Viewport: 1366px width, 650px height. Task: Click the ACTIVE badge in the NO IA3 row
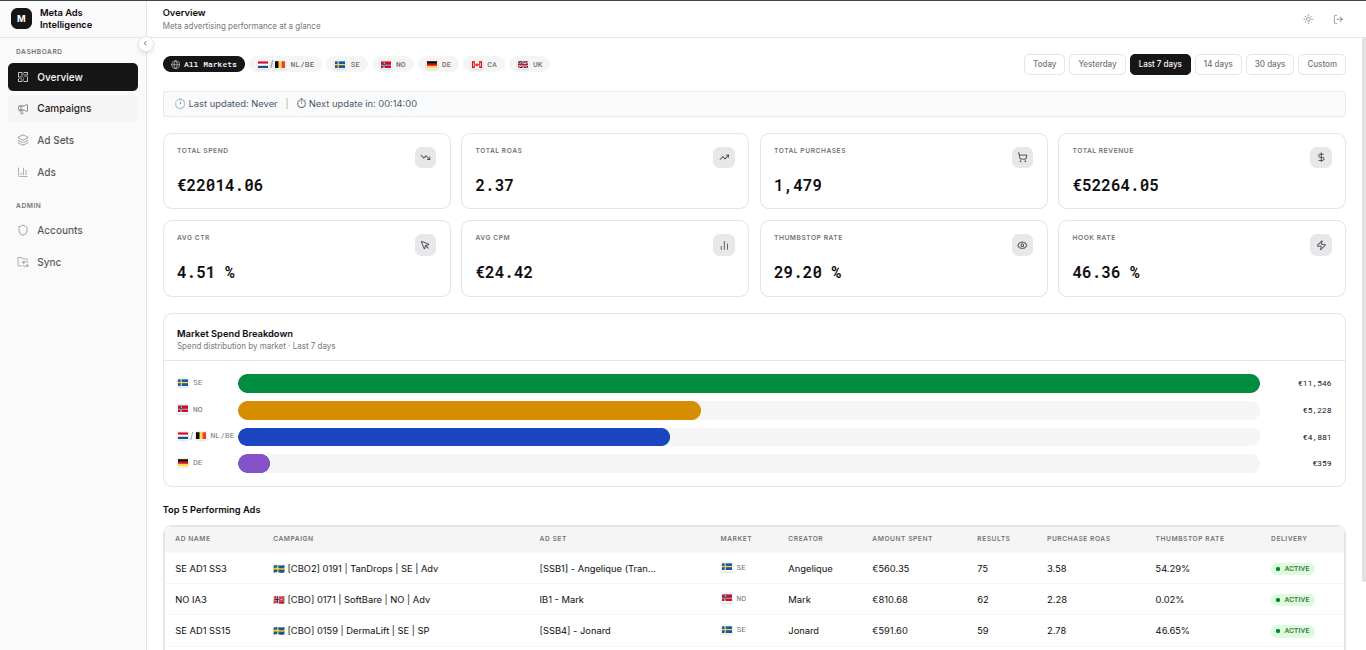tap(1293, 600)
